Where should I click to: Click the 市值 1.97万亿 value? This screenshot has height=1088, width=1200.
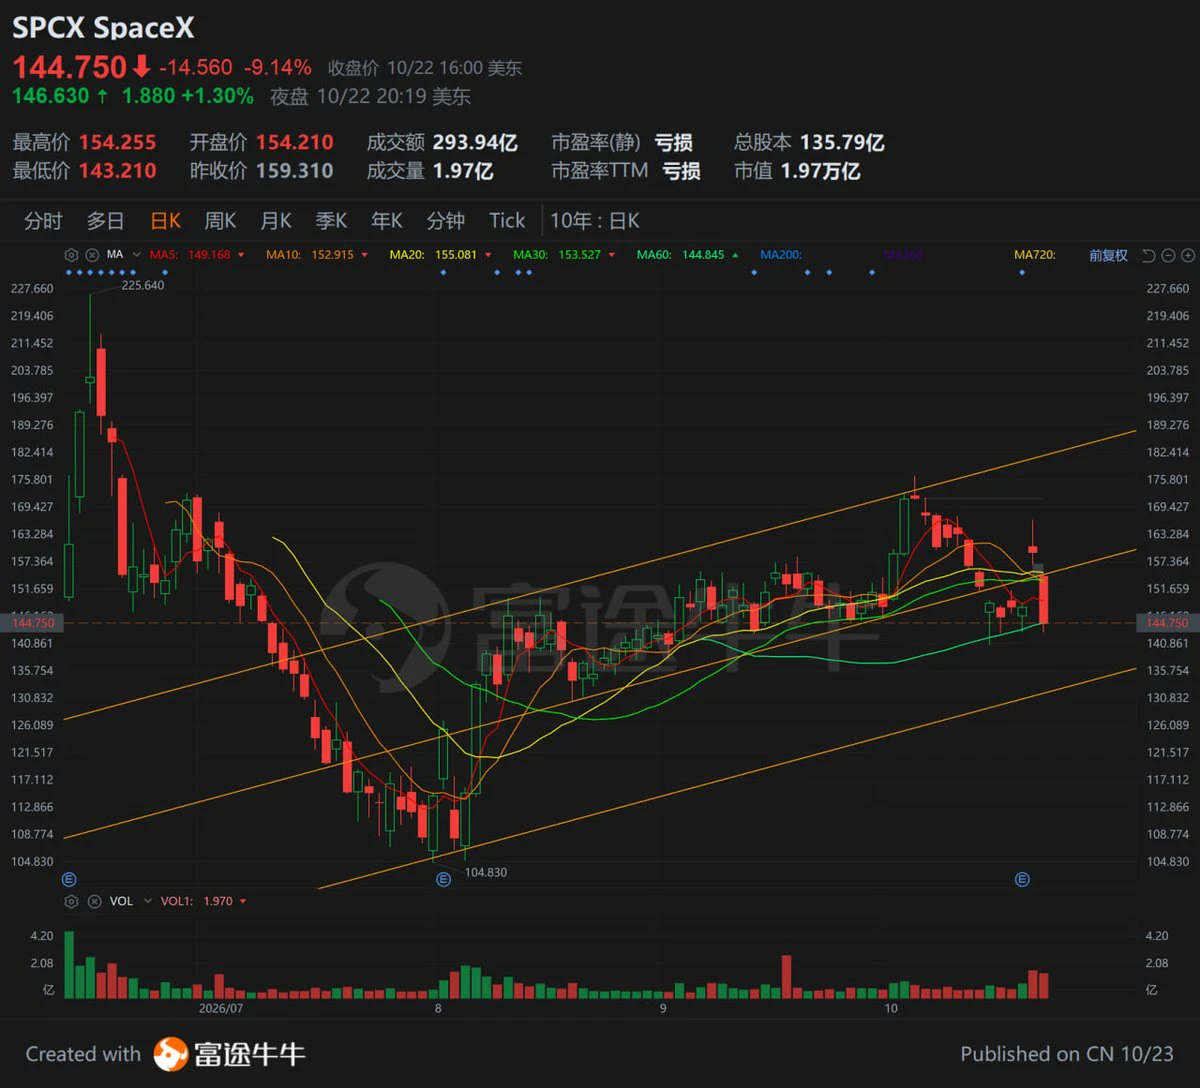tap(821, 171)
